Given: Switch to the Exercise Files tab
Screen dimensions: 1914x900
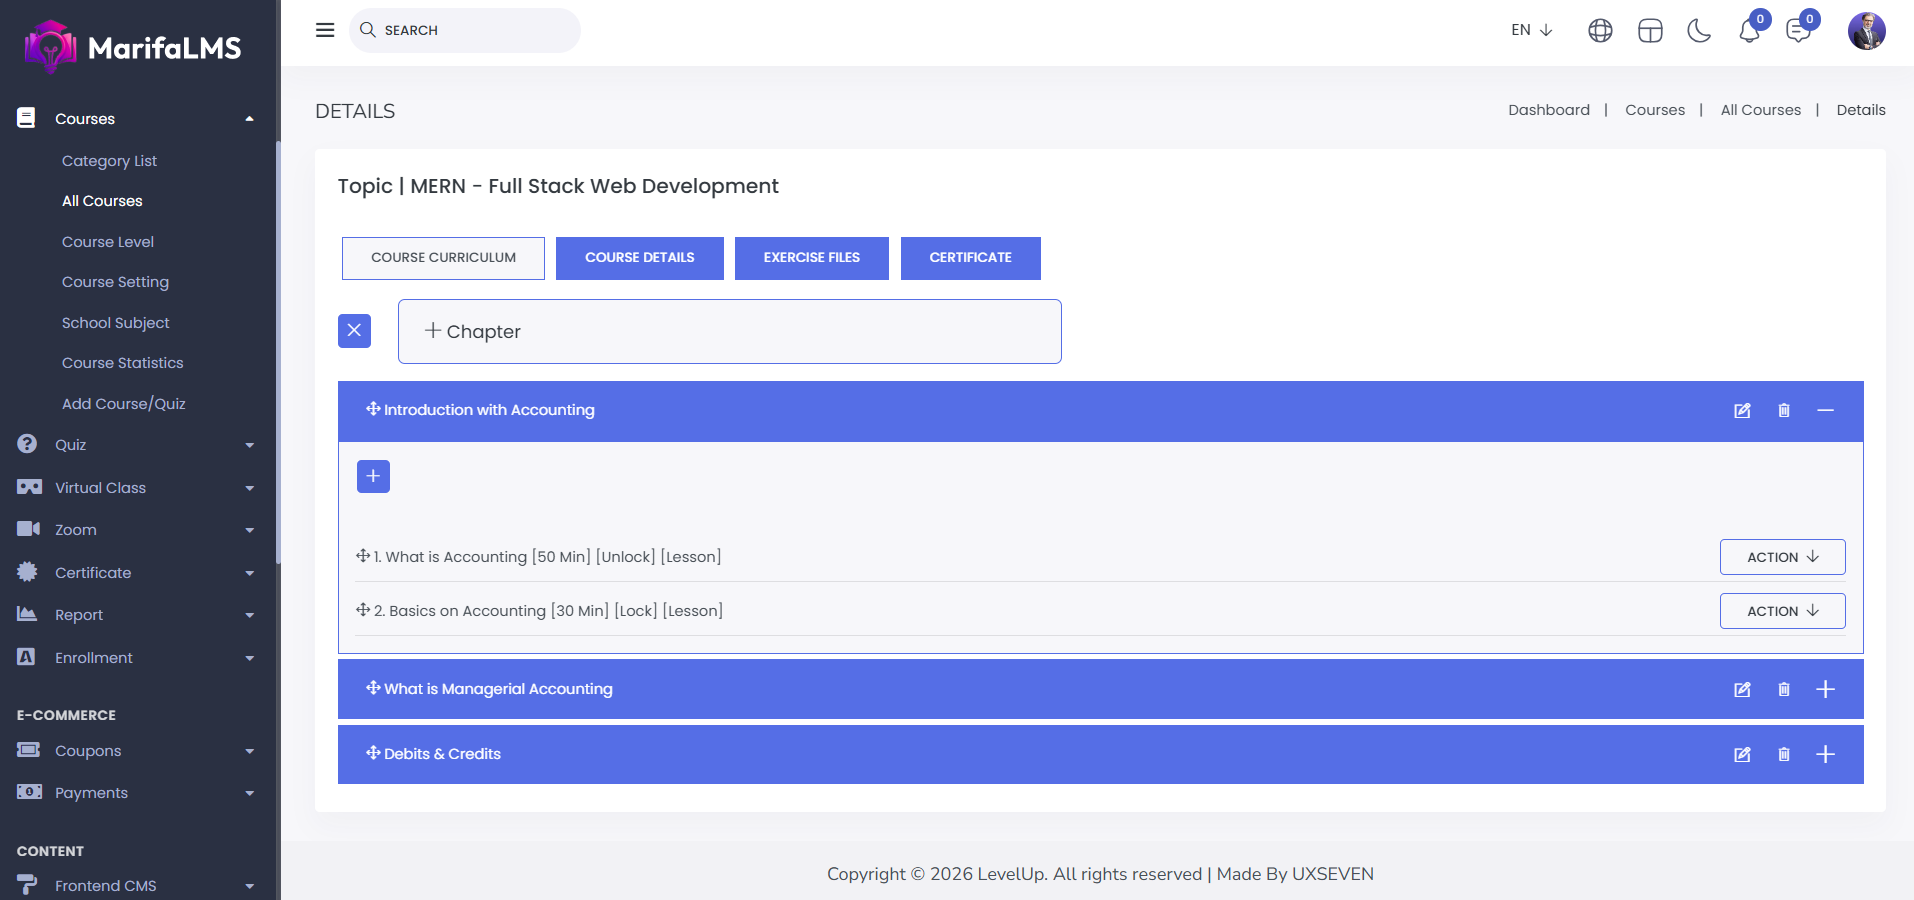Looking at the screenshot, I should [811, 258].
